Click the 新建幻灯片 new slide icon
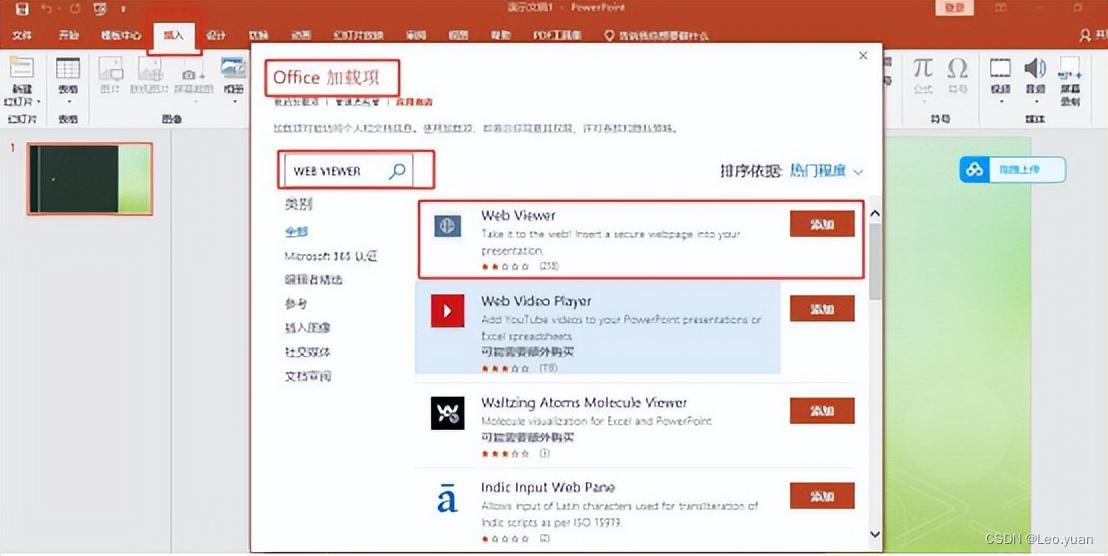This screenshot has height=556, width=1108. tap(21, 67)
